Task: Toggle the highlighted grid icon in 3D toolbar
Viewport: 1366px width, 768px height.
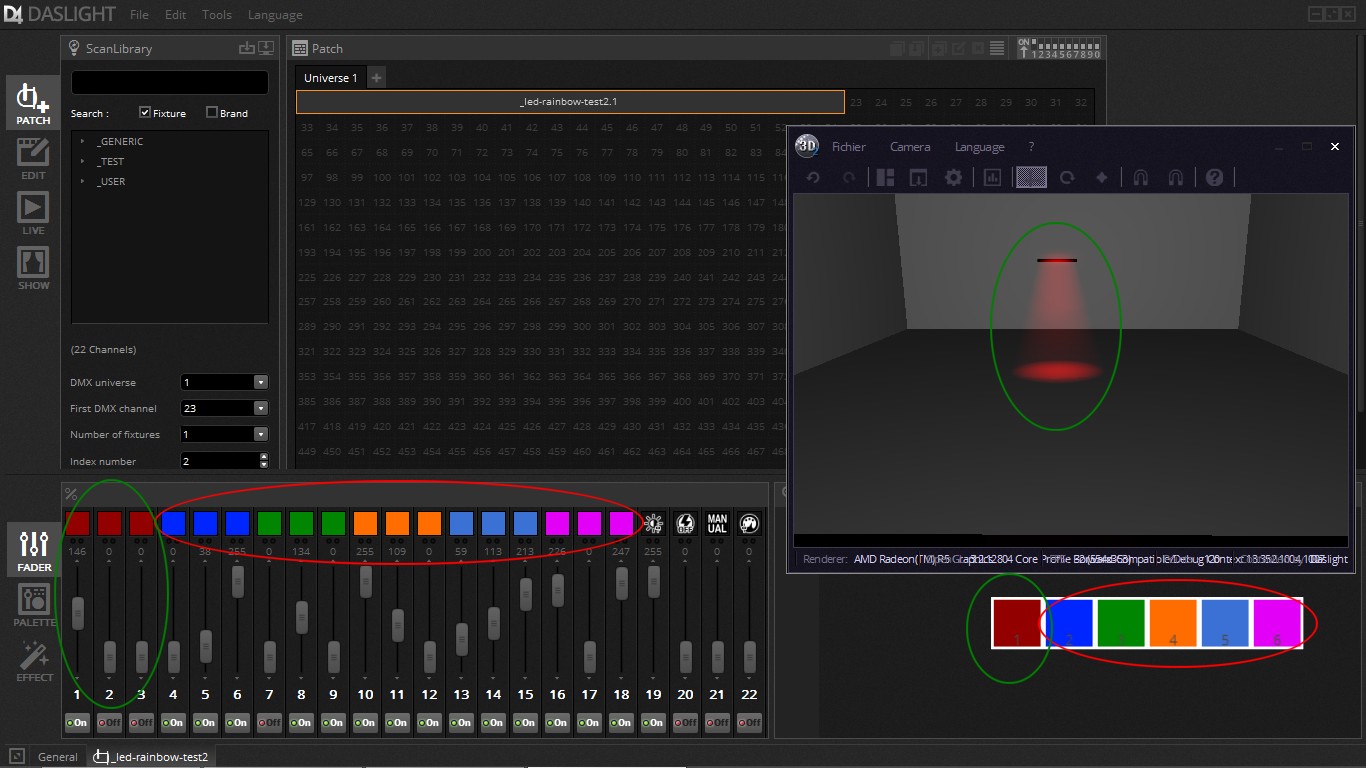Action: [x=1031, y=177]
